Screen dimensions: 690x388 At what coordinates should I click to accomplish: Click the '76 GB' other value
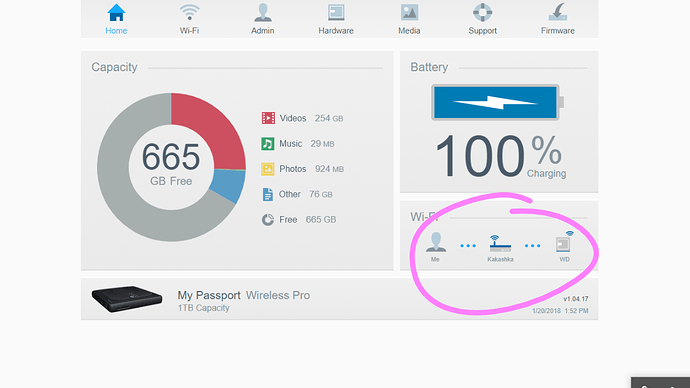(320, 194)
